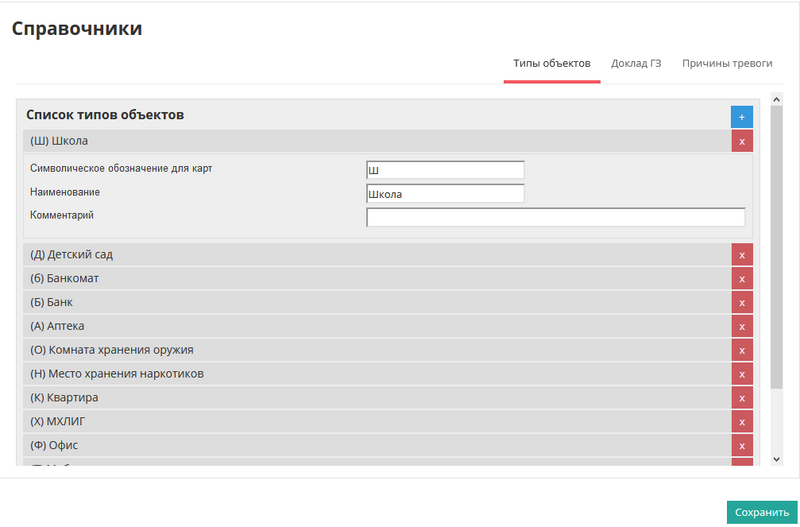The height and width of the screenshot is (527, 800).
Task: Remove the Детский сад entry
Action: tap(741, 255)
